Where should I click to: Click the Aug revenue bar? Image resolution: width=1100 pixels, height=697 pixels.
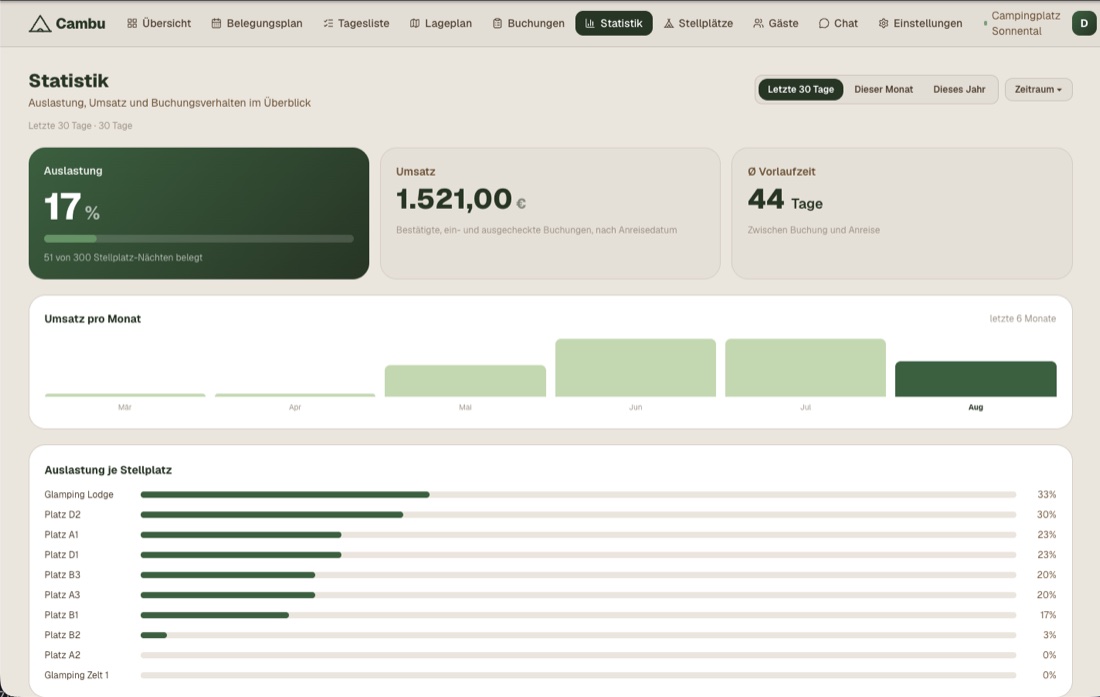coord(976,379)
